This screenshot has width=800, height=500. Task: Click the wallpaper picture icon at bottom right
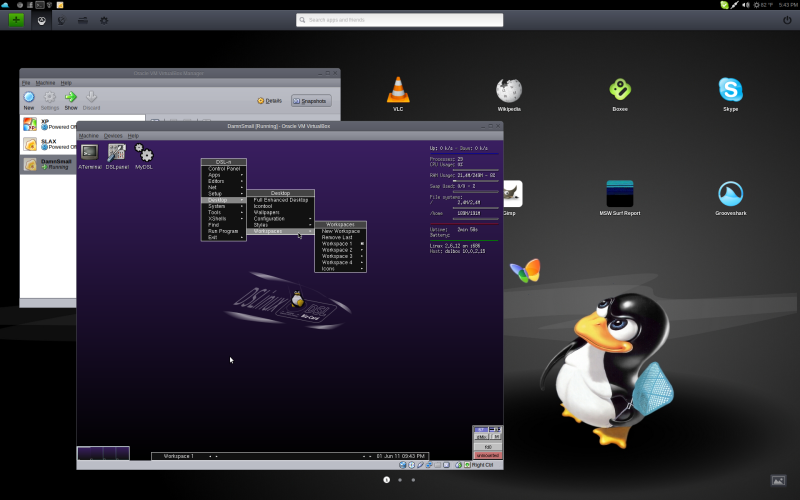click(x=778, y=481)
